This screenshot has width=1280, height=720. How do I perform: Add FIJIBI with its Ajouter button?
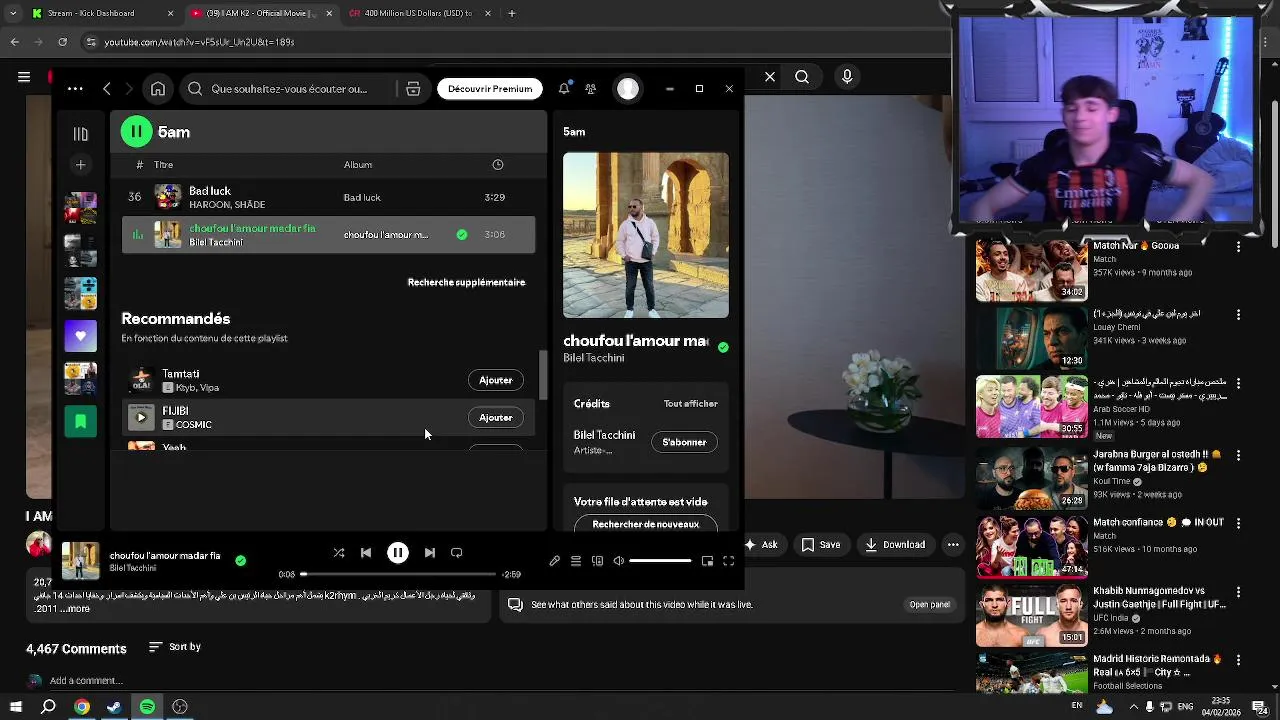point(496,418)
